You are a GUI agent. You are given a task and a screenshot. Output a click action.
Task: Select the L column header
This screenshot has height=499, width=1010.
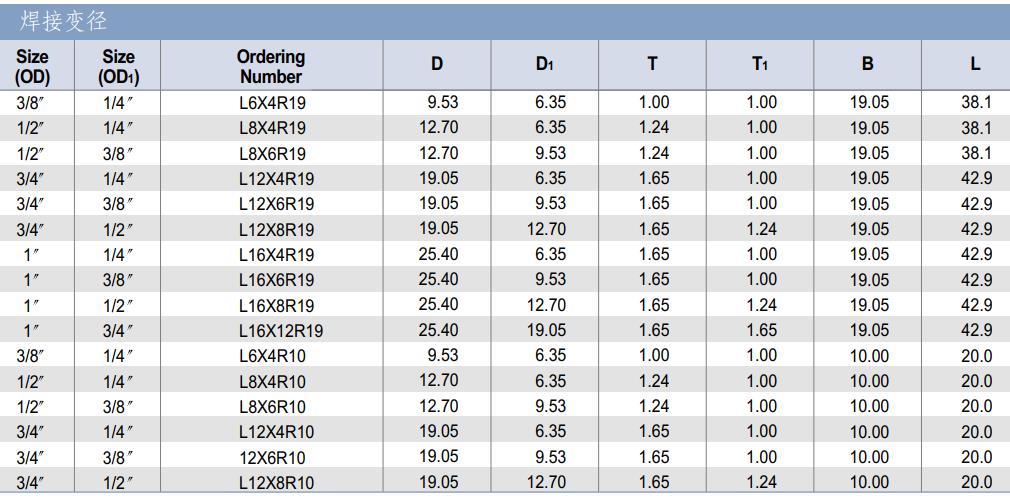coord(975,64)
